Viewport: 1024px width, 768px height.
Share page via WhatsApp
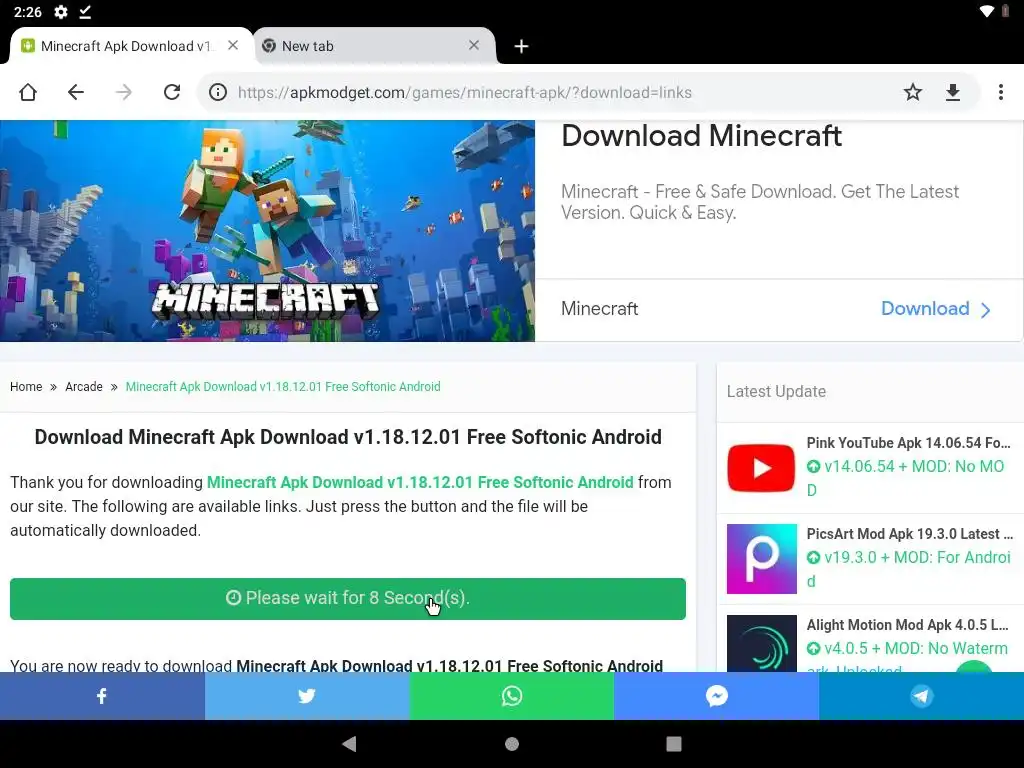[x=511, y=696]
